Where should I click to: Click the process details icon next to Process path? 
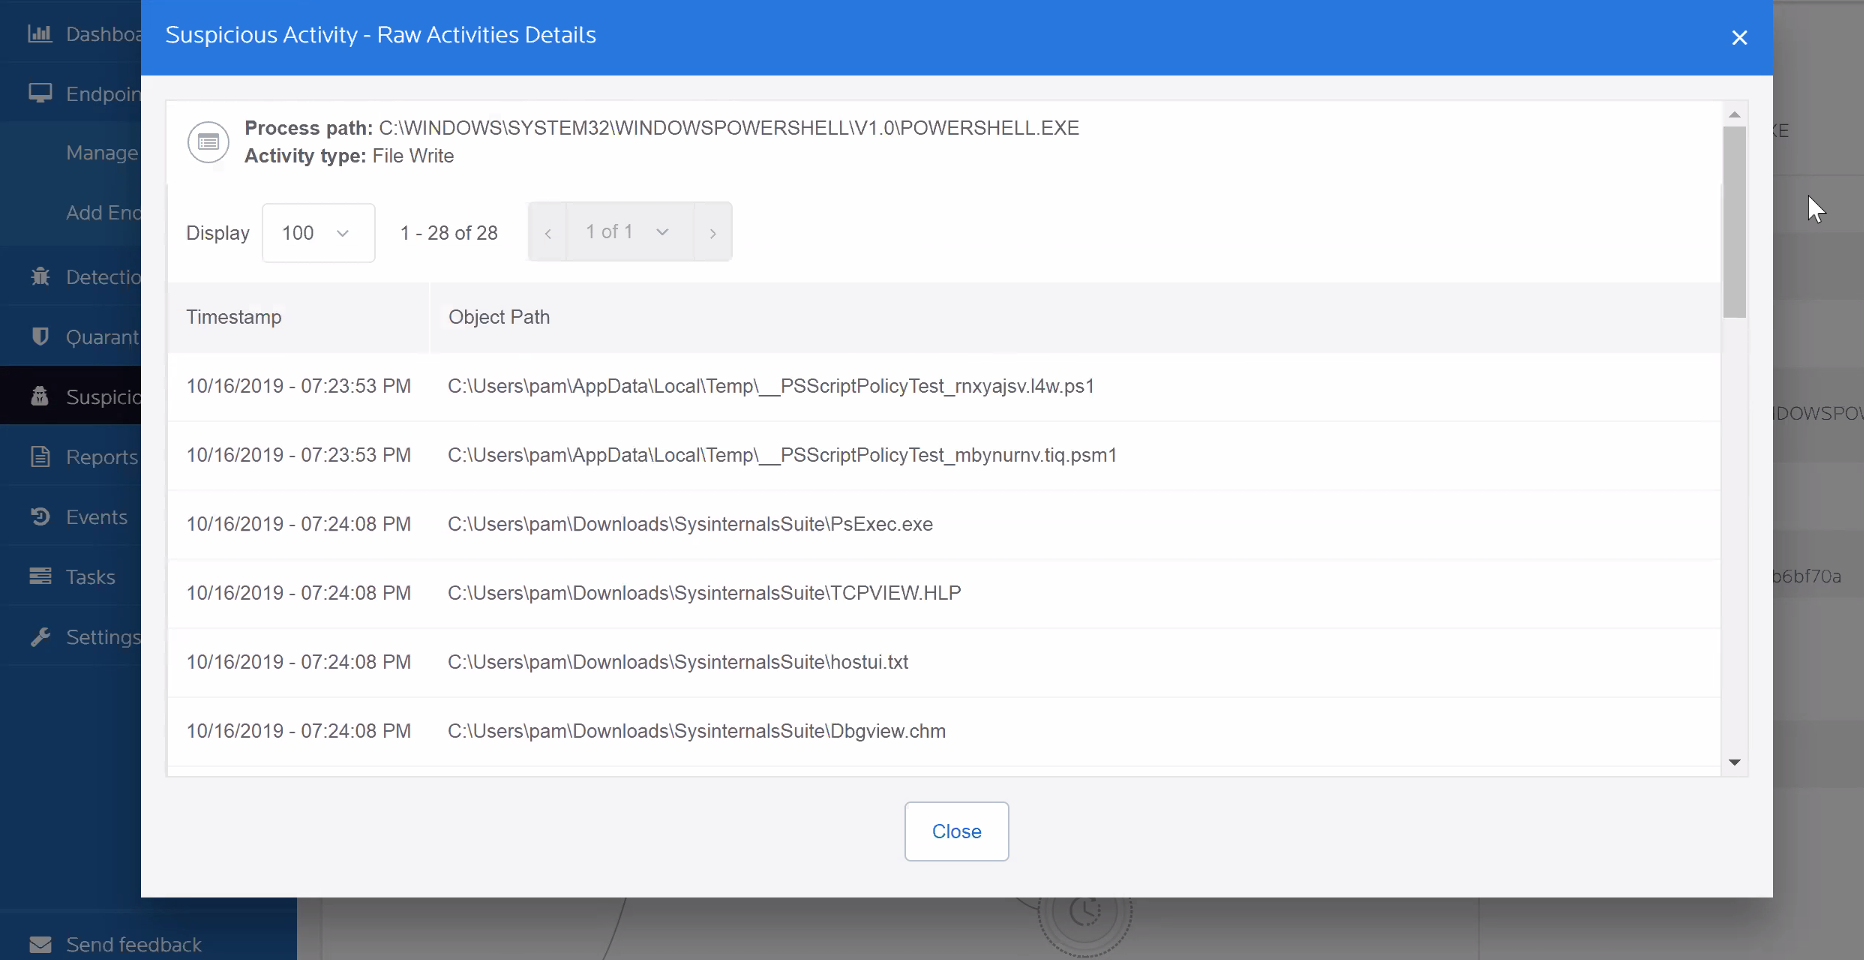[x=208, y=142]
